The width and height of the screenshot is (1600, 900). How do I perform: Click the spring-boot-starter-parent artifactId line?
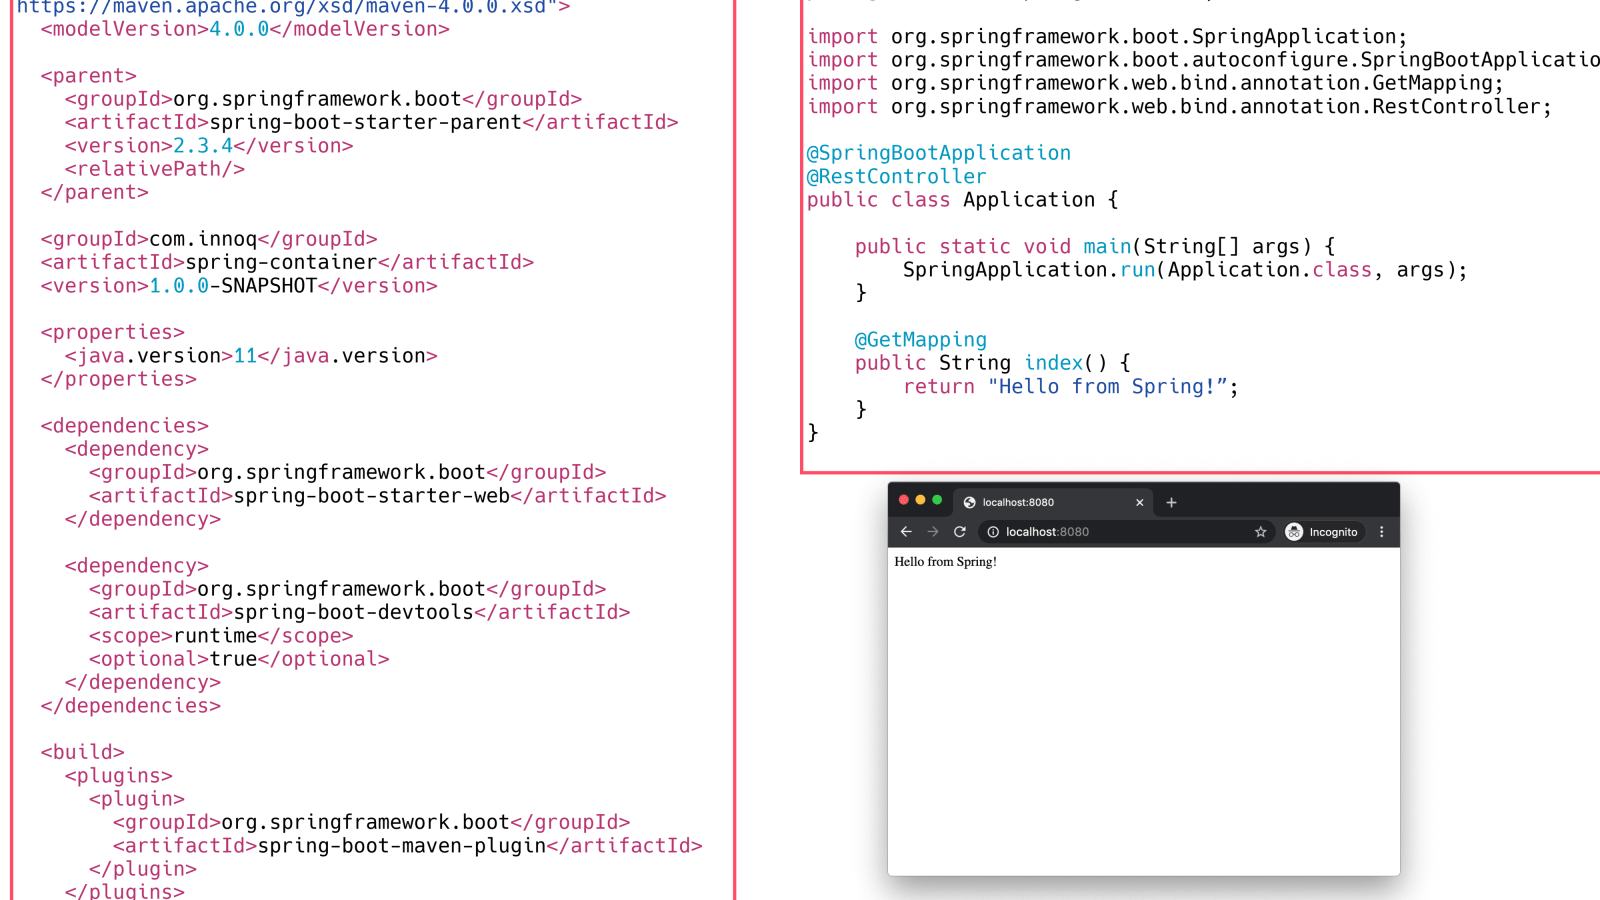click(371, 122)
